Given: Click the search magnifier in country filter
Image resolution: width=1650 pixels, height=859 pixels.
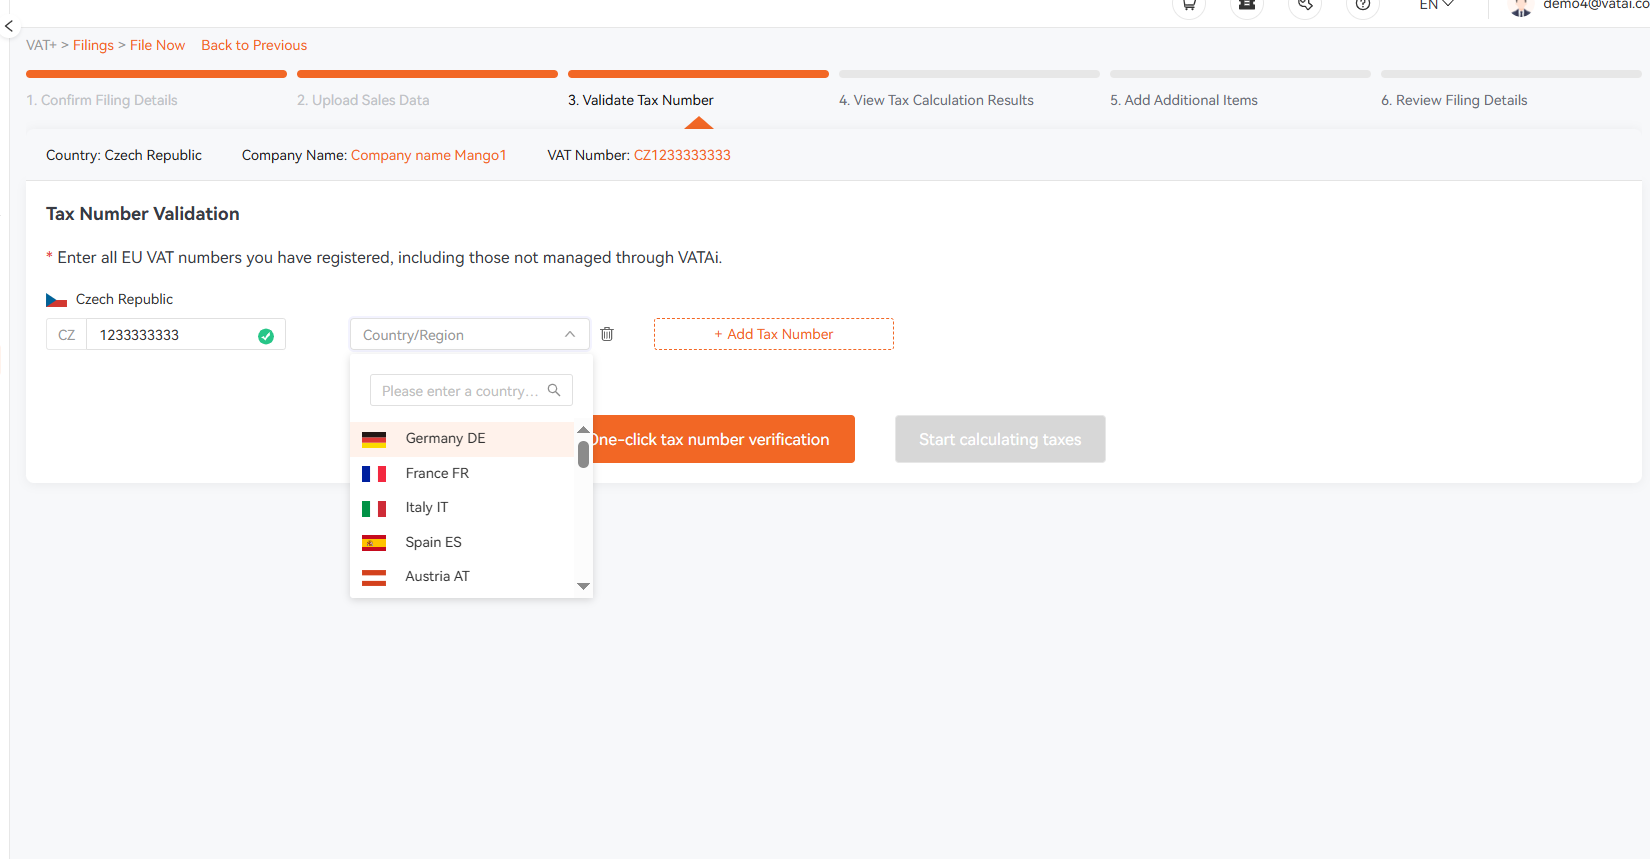Looking at the screenshot, I should tap(554, 390).
